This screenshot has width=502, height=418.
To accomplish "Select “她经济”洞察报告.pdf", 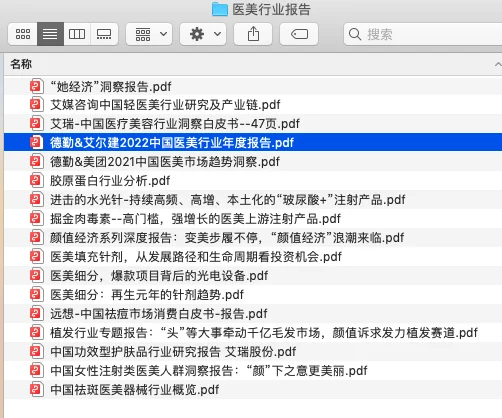I will pyautogui.click(x=111, y=87).
